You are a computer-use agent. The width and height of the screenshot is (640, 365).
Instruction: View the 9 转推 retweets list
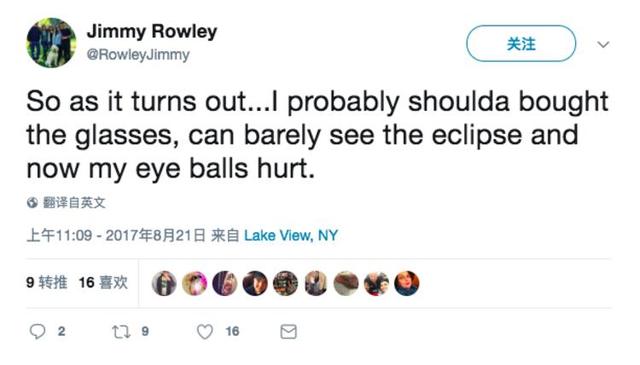pyautogui.click(x=47, y=283)
